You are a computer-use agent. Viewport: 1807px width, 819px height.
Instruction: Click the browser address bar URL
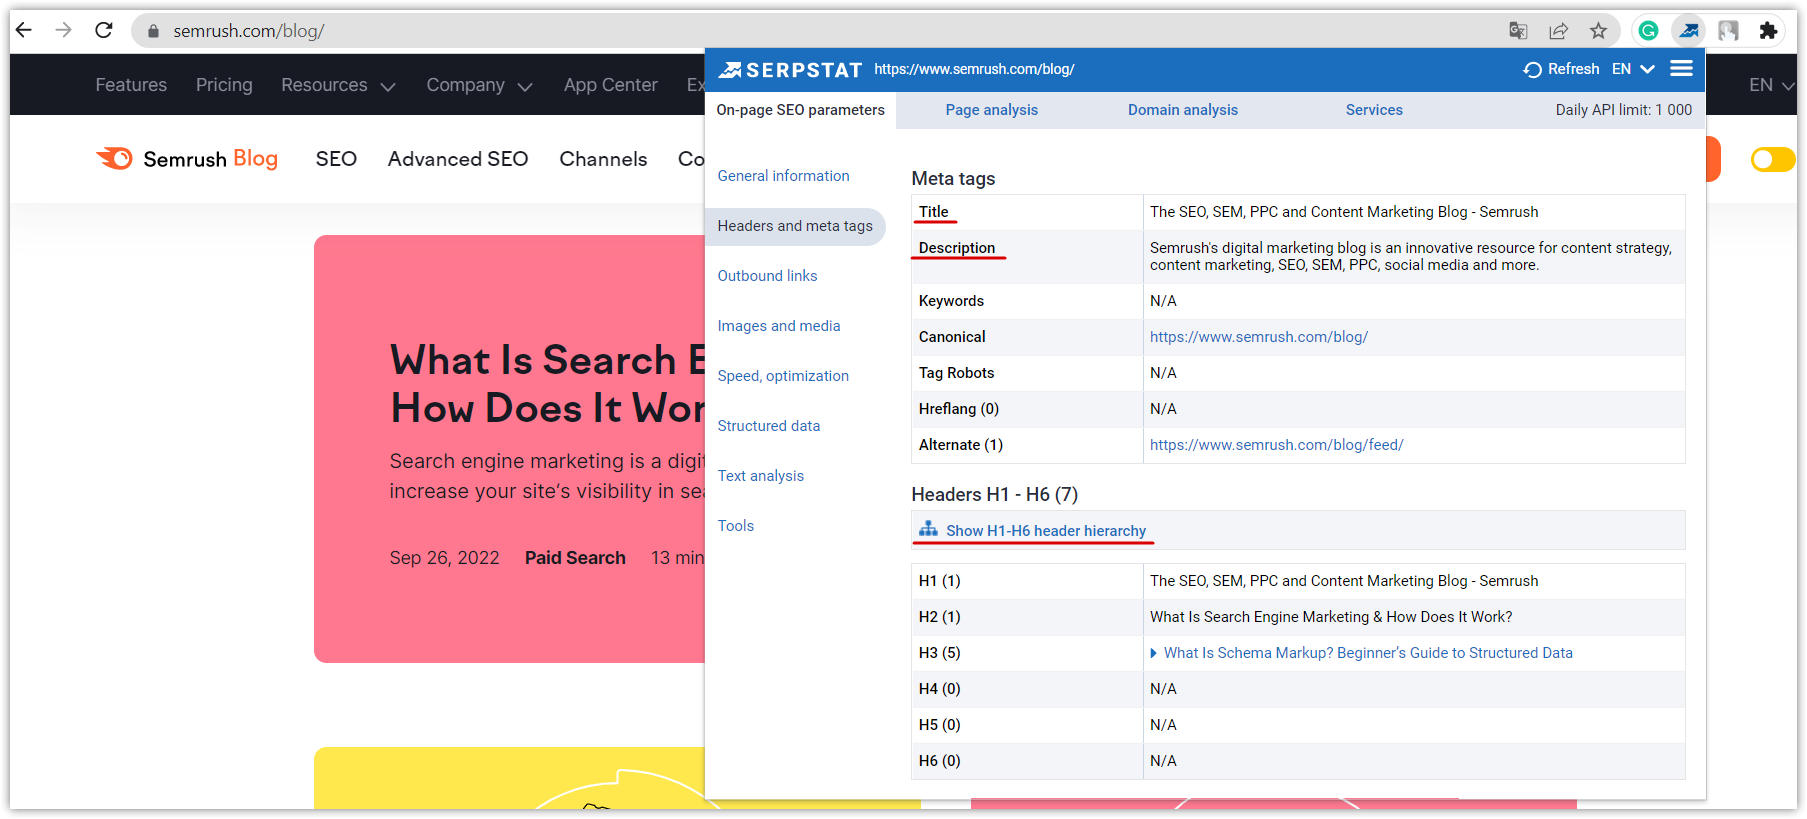[x=248, y=31]
